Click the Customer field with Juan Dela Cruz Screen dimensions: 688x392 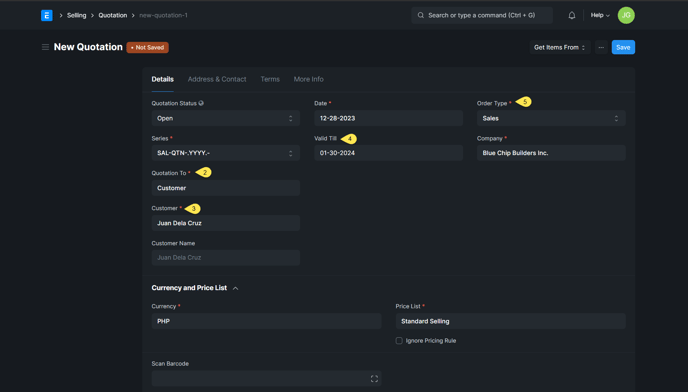tap(226, 223)
